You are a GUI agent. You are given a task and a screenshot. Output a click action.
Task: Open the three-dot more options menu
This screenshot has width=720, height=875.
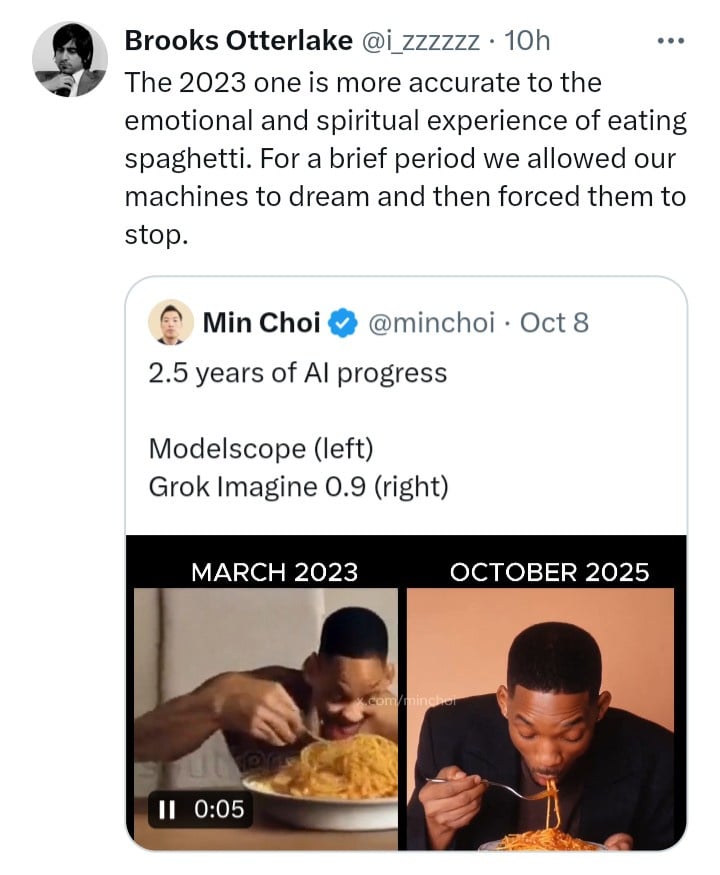point(670,41)
